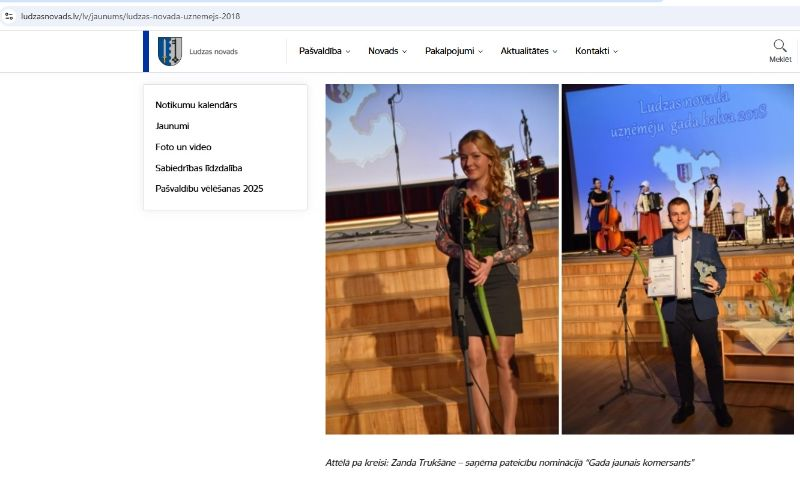This screenshot has width=800, height=485.
Task: Click the Aktualitātes navigation label
Action: click(524, 51)
